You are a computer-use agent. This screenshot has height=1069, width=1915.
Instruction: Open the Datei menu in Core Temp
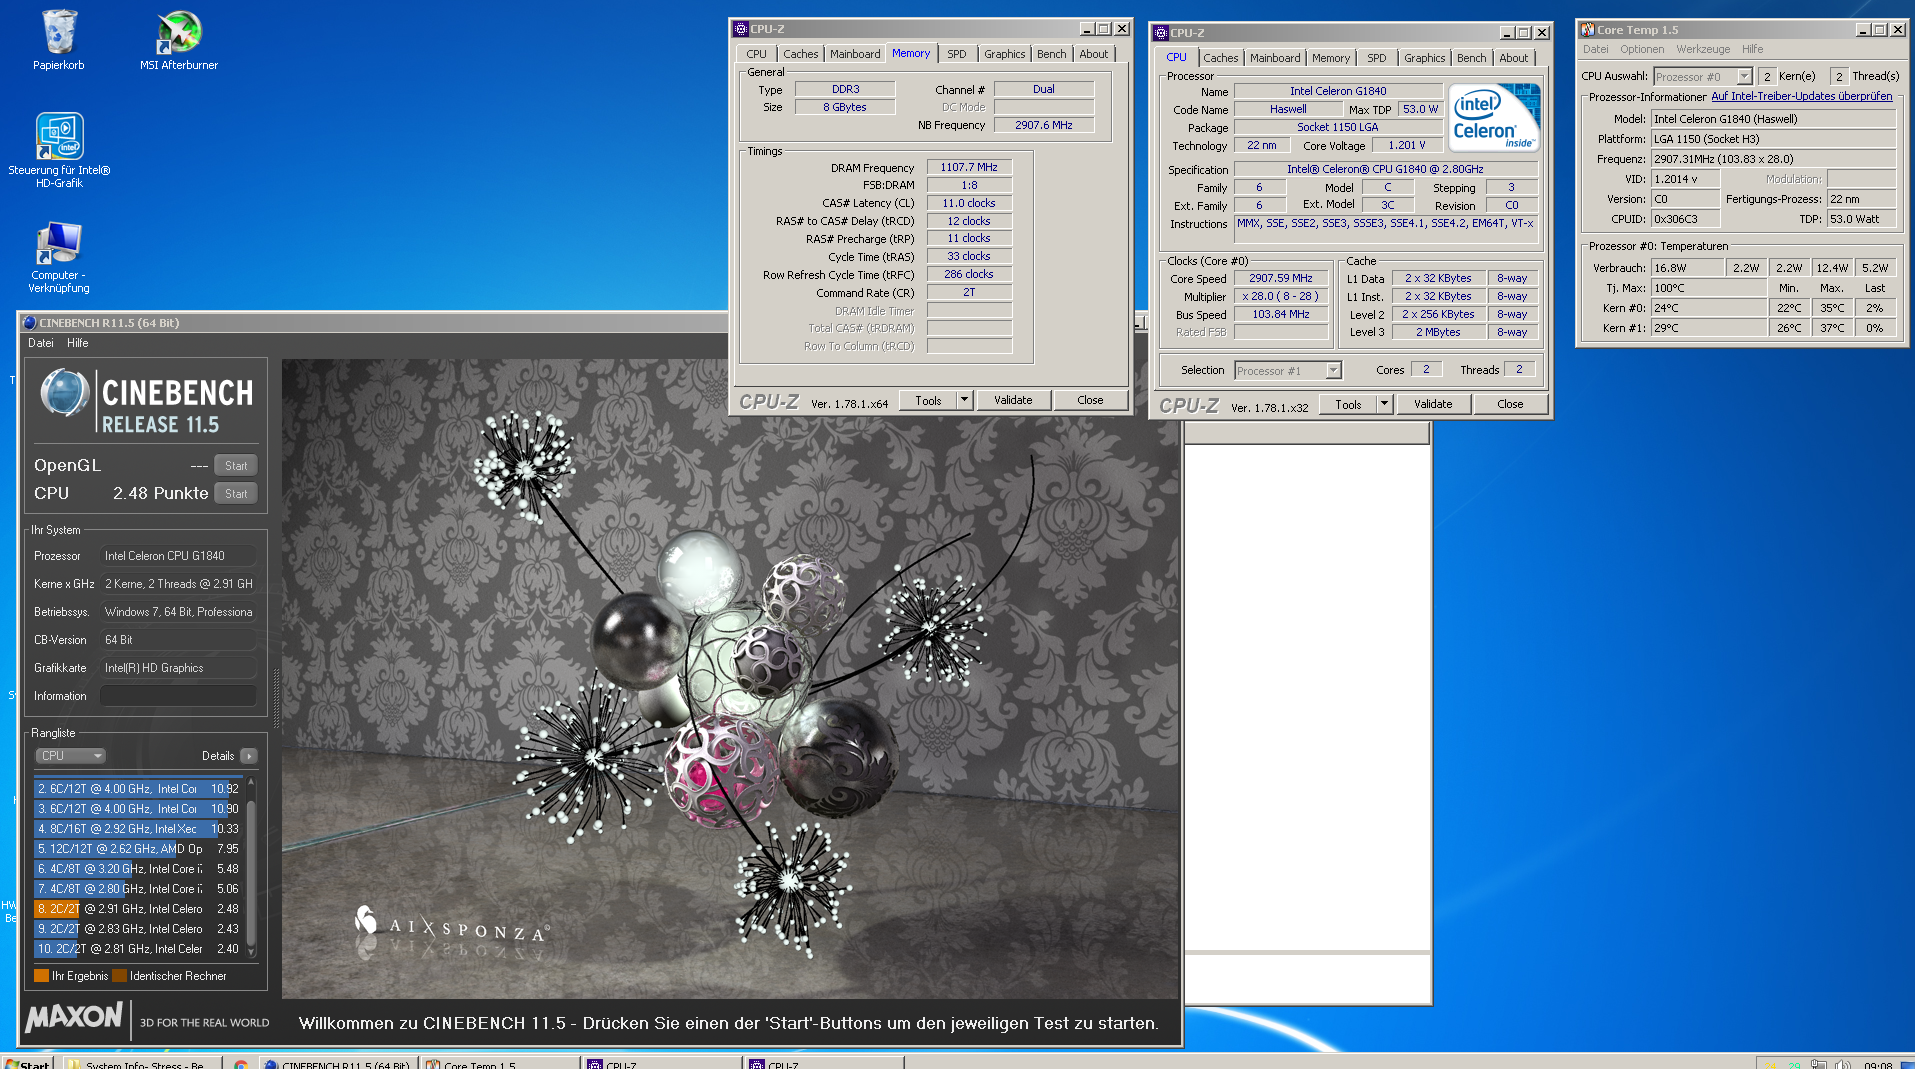(x=1596, y=49)
